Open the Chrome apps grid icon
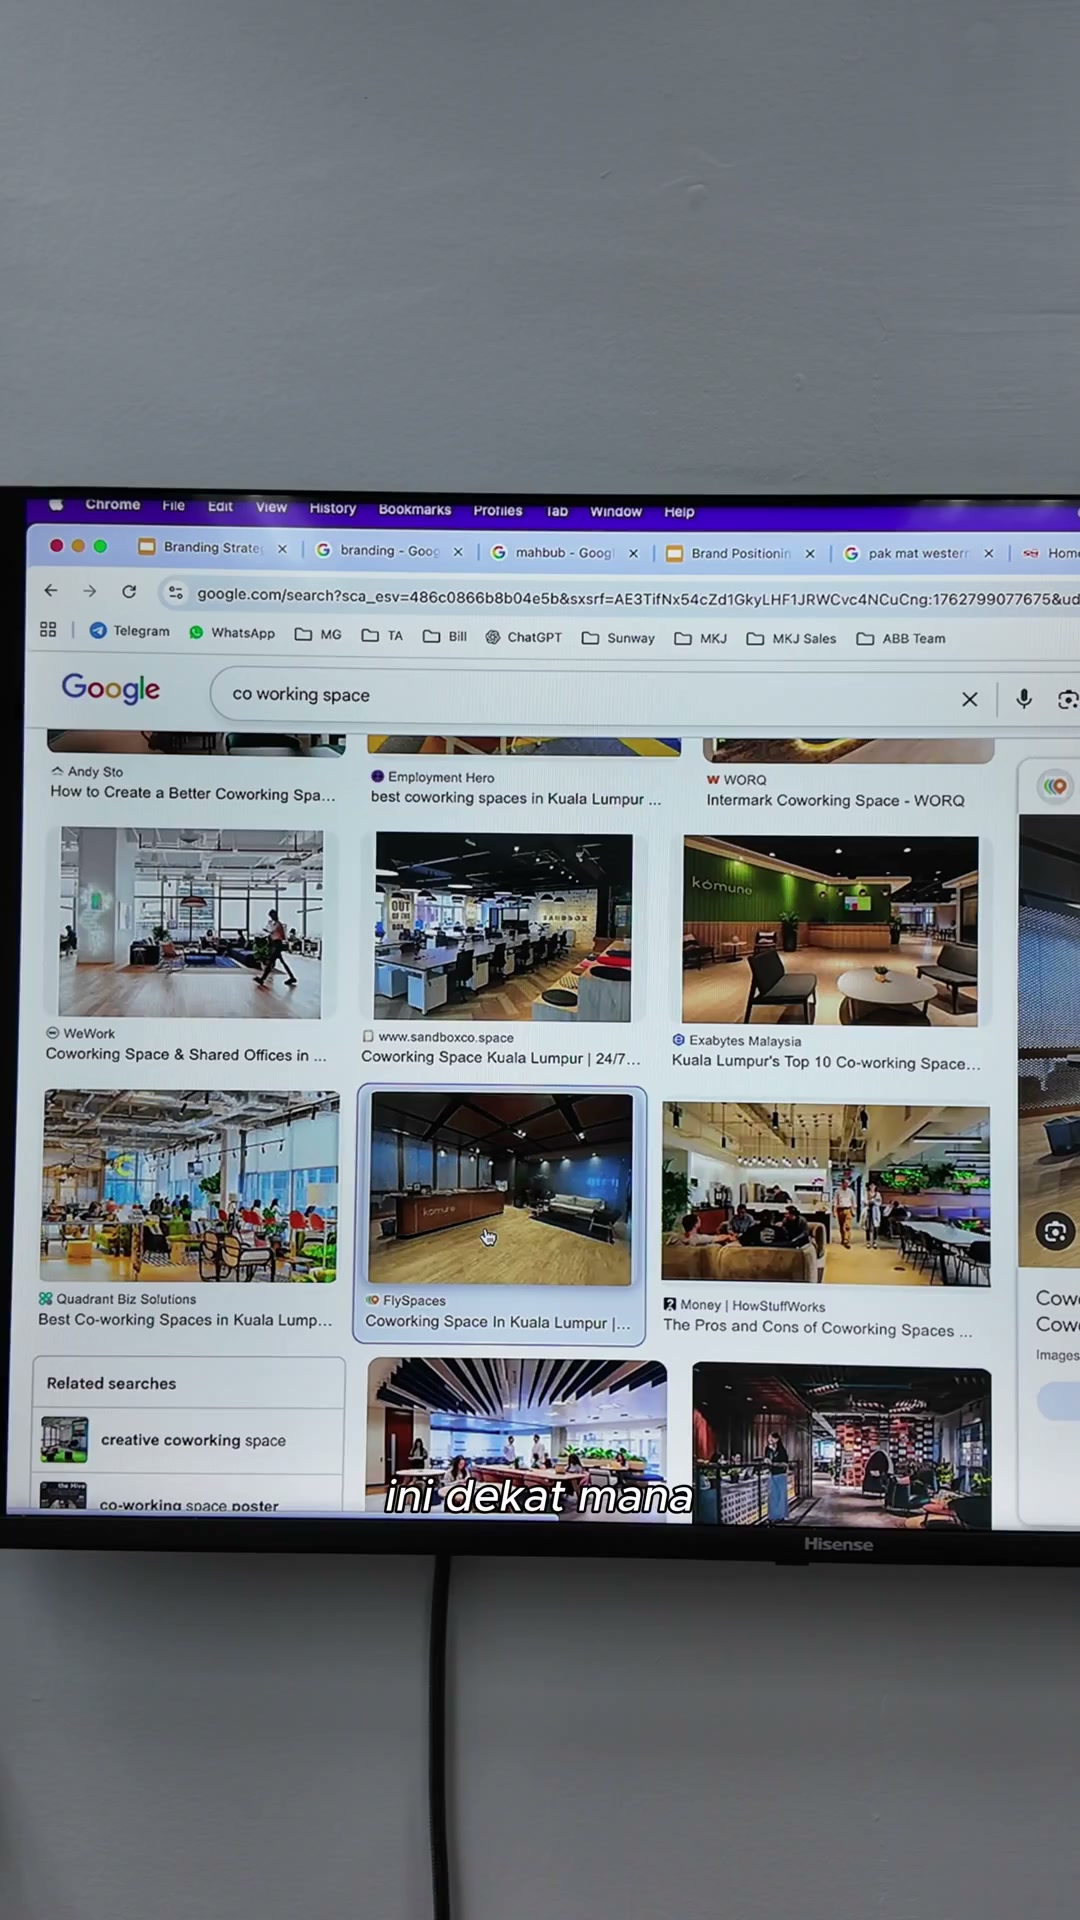 tap(48, 629)
